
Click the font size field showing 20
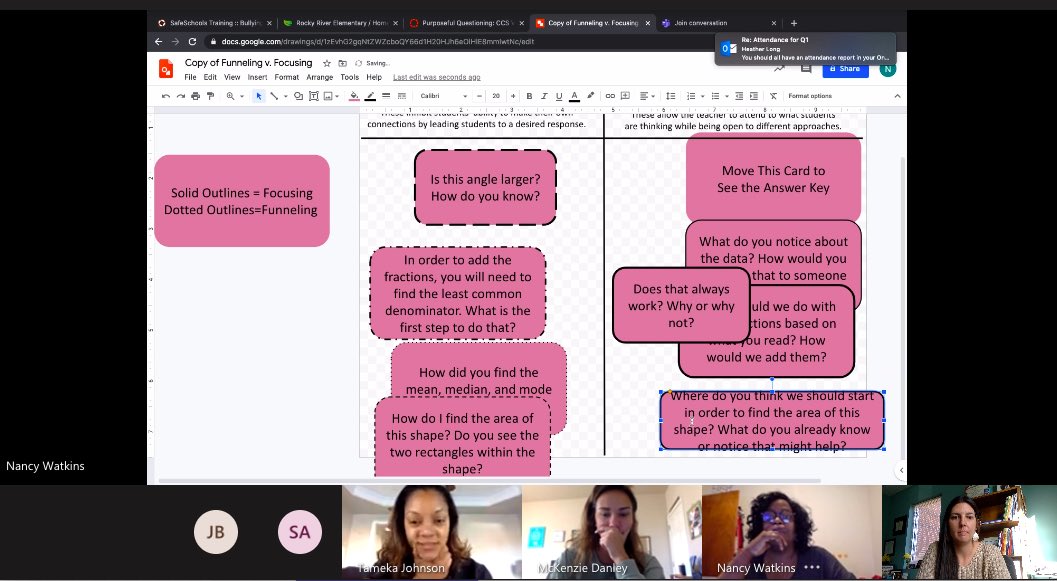point(496,96)
